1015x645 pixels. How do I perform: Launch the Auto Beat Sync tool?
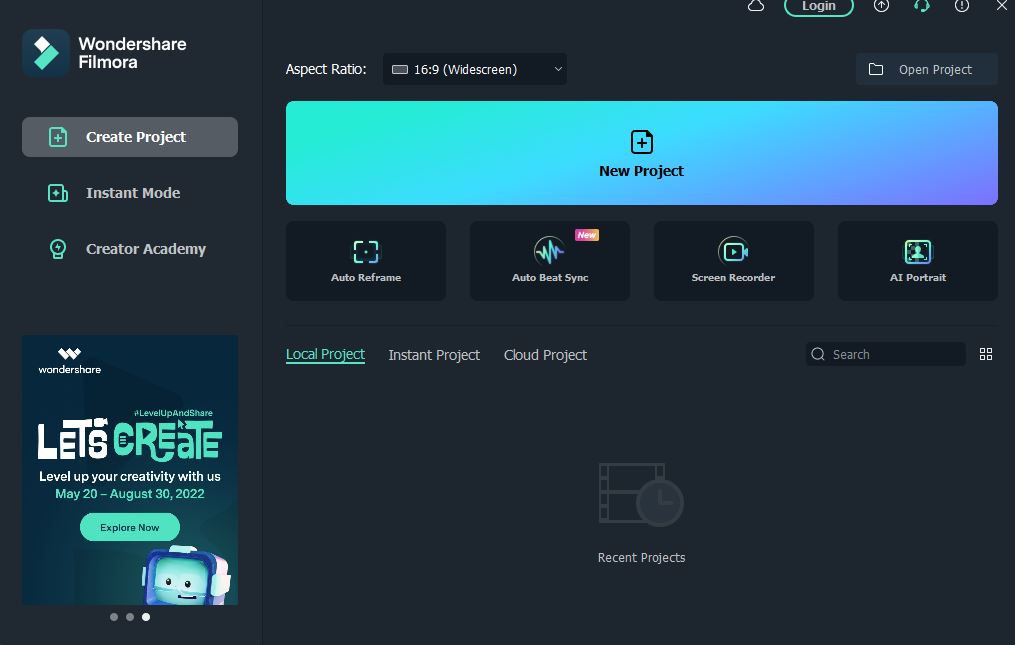tap(550, 260)
